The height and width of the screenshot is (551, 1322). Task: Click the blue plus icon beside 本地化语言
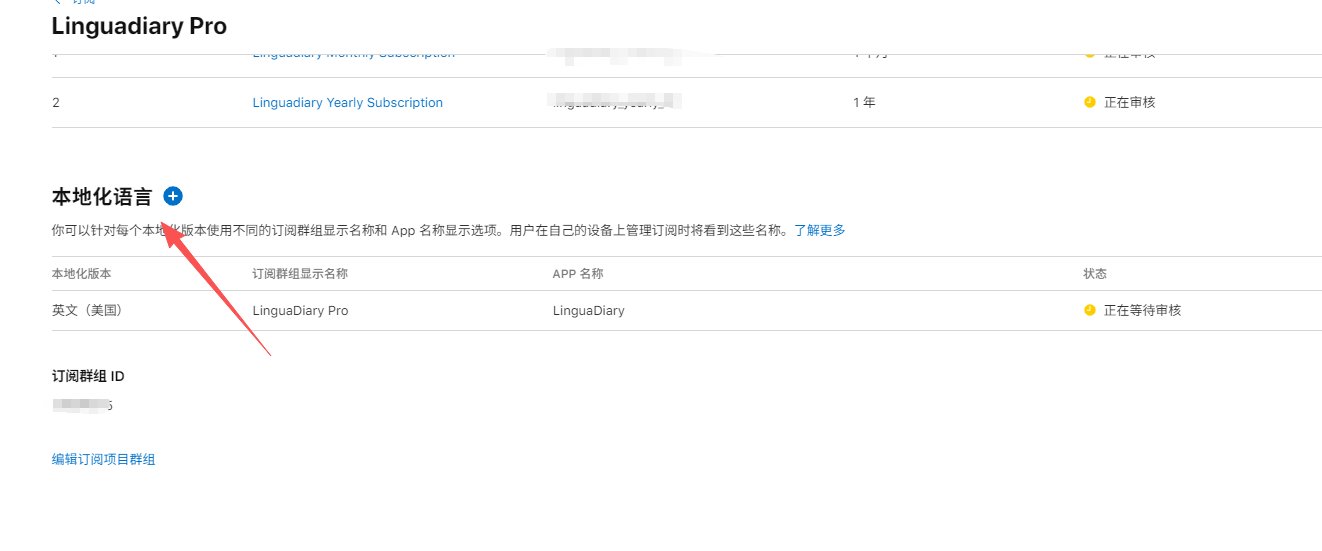(x=173, y=196)
